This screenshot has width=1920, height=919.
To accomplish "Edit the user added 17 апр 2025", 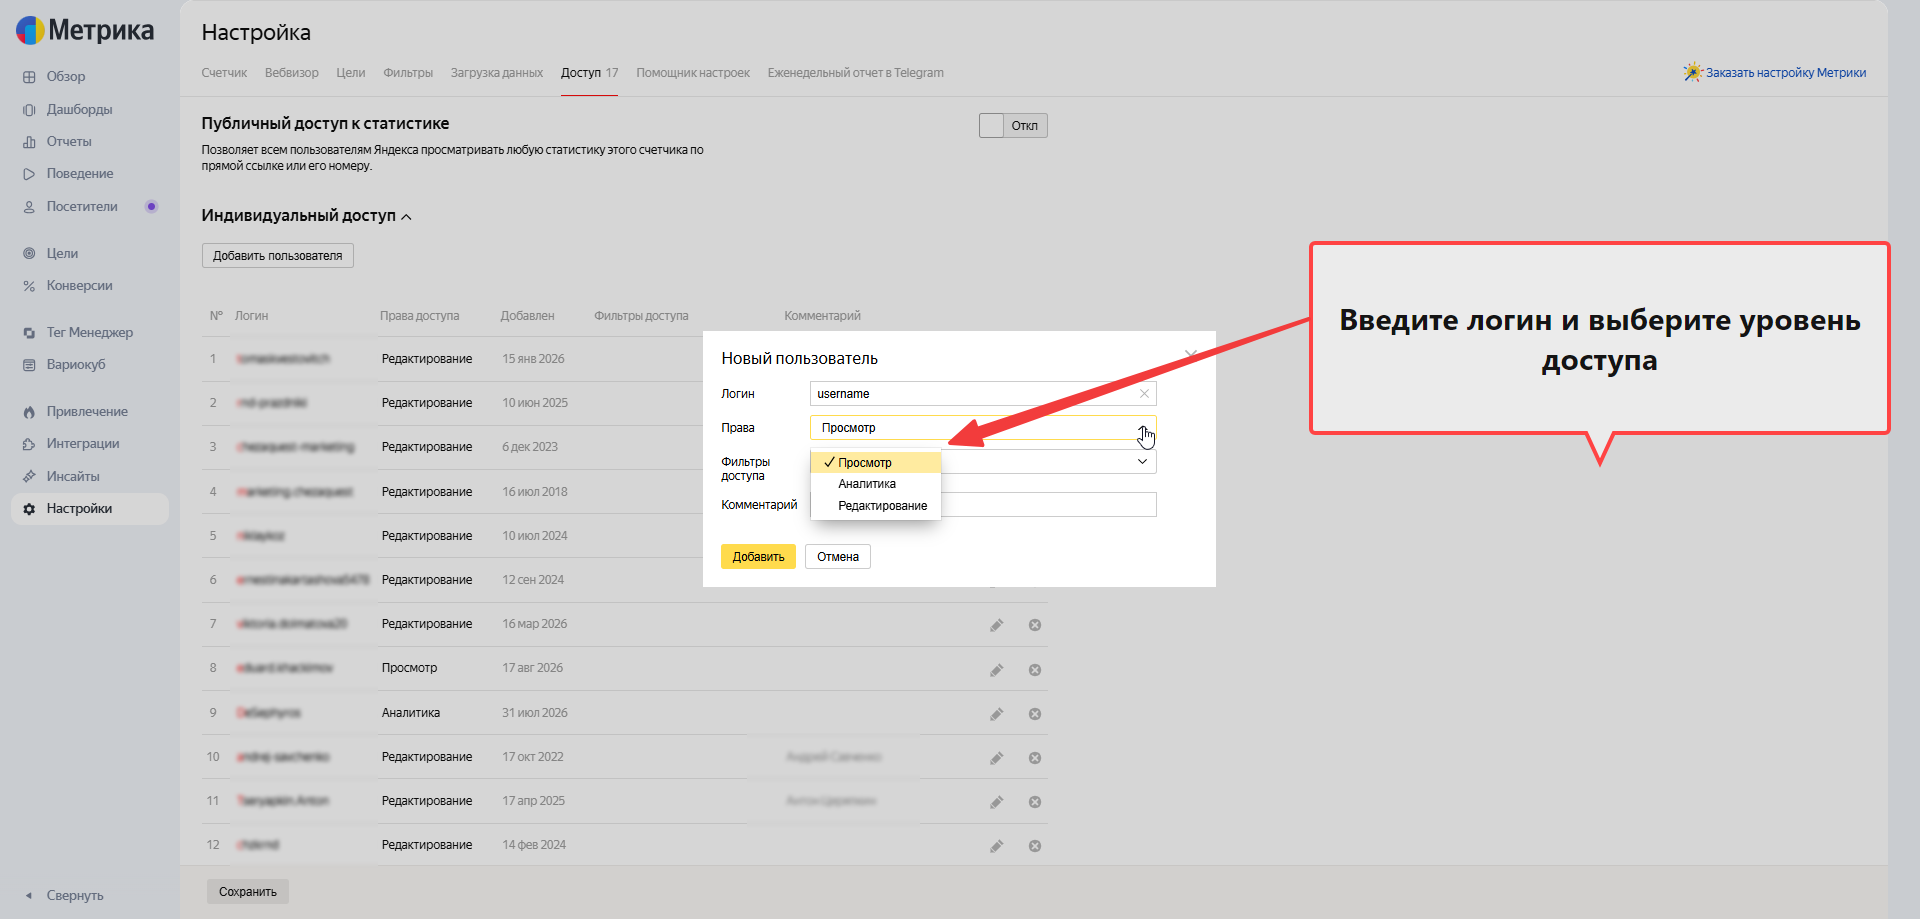I will click(x=997, y=802).
